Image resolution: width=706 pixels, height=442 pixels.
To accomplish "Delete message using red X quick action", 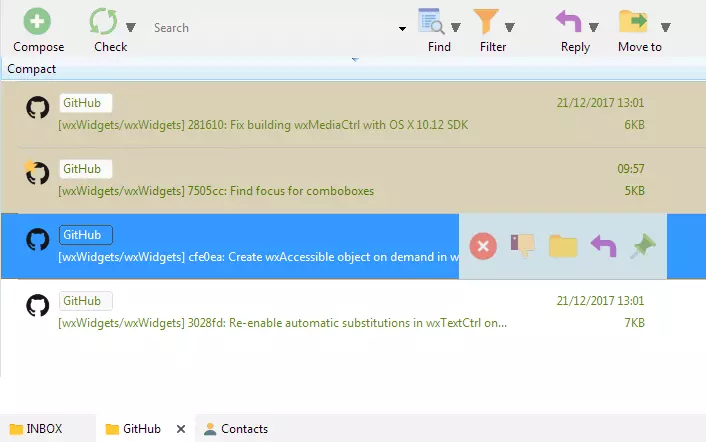I will point(483,246).
